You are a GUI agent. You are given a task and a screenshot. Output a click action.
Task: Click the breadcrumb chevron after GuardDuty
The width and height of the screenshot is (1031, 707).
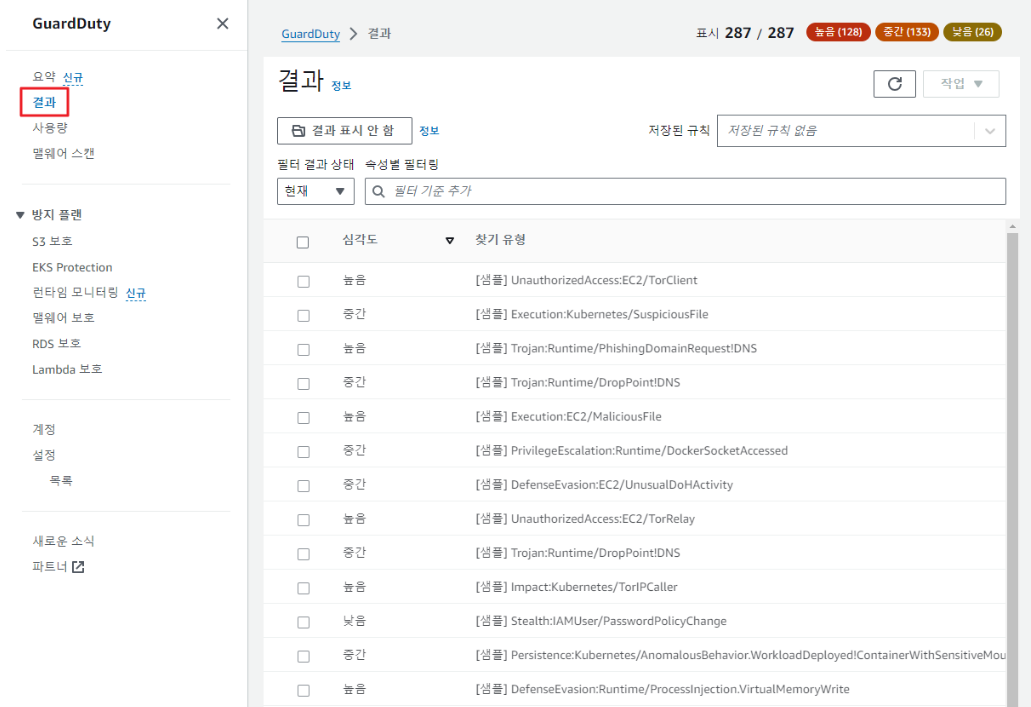coord(354,34)
